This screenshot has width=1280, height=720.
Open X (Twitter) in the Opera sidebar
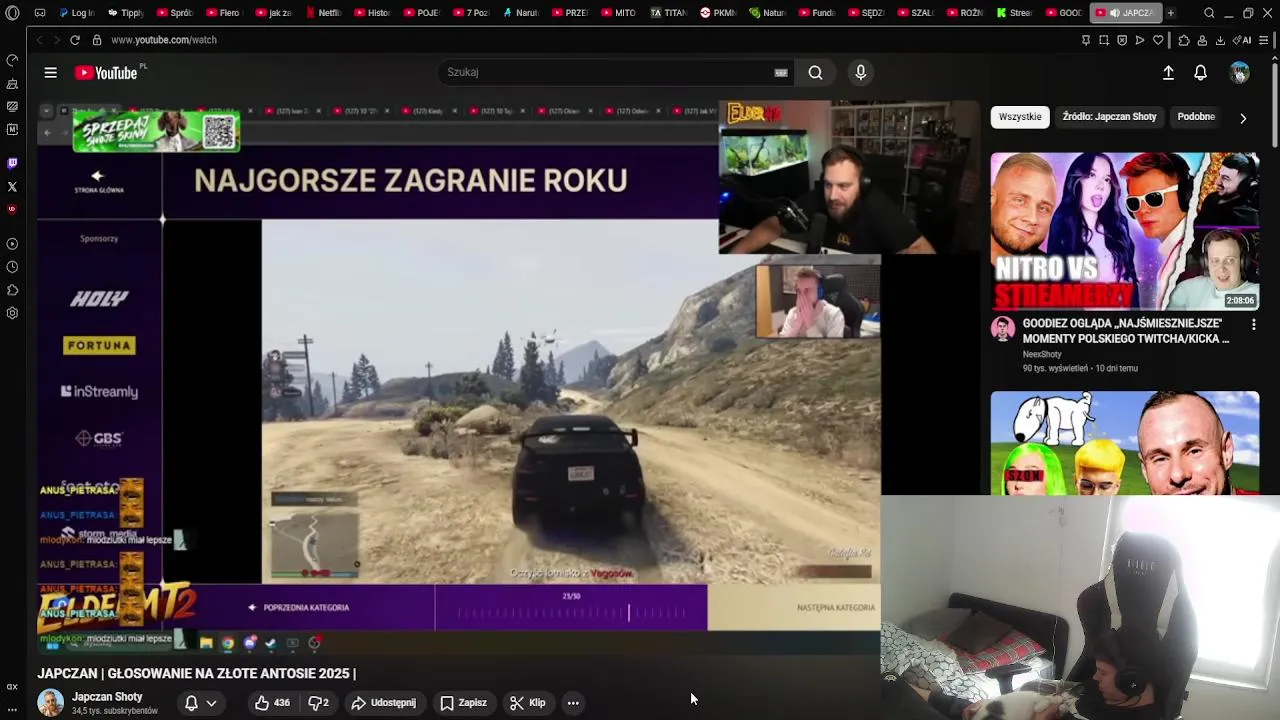coord(12,186)
